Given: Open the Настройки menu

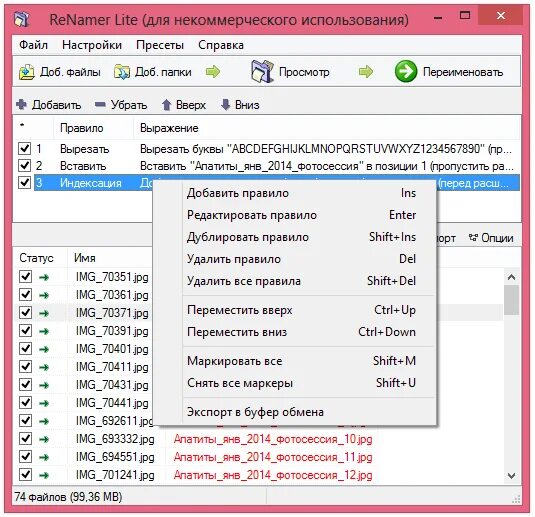Looking at the screenshot, I should [x=92, y=45].
